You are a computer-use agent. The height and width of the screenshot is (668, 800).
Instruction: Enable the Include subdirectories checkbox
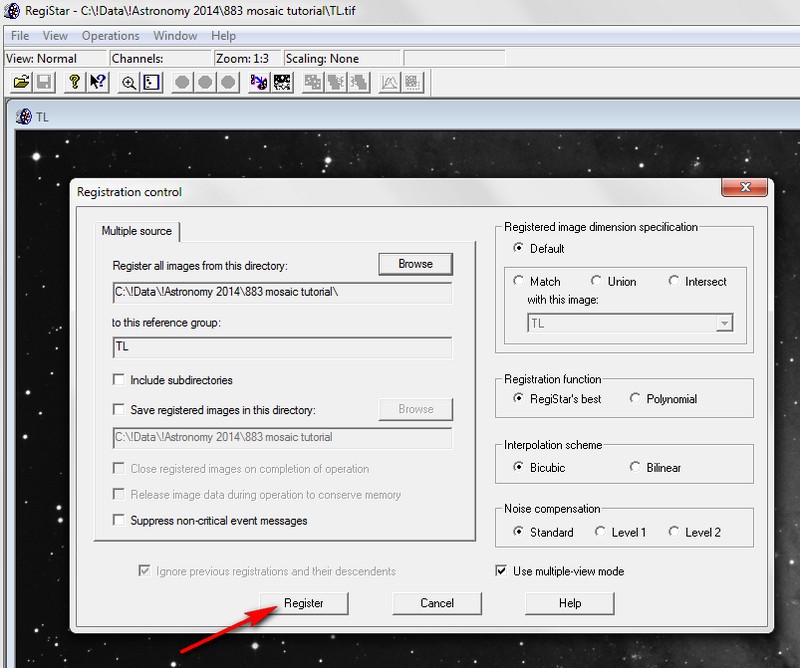pyautogui.click(x=119, y=380)
